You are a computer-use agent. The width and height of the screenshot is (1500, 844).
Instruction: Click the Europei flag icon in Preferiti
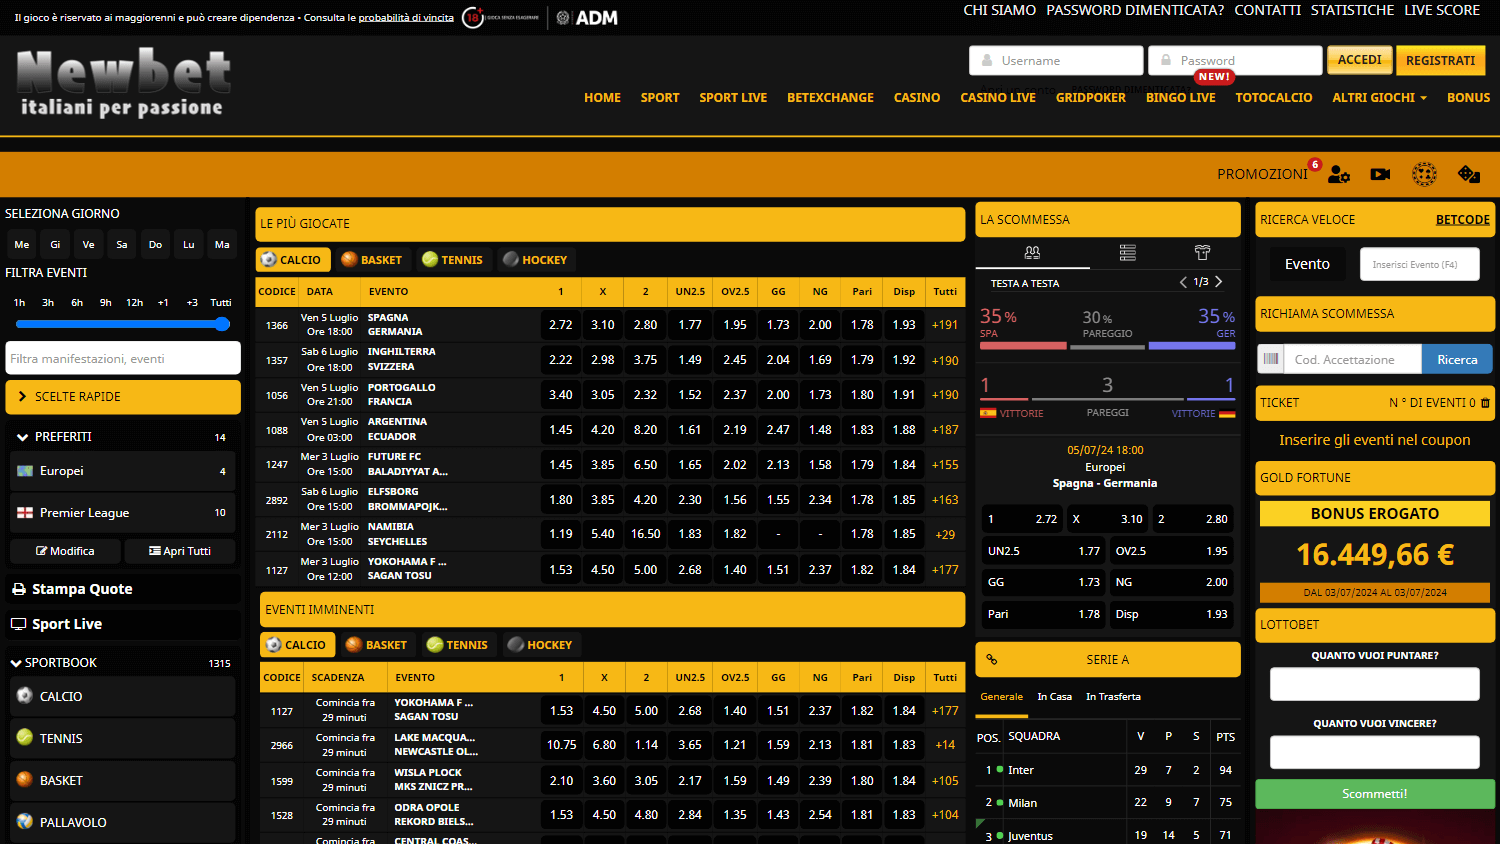[25, 471]
